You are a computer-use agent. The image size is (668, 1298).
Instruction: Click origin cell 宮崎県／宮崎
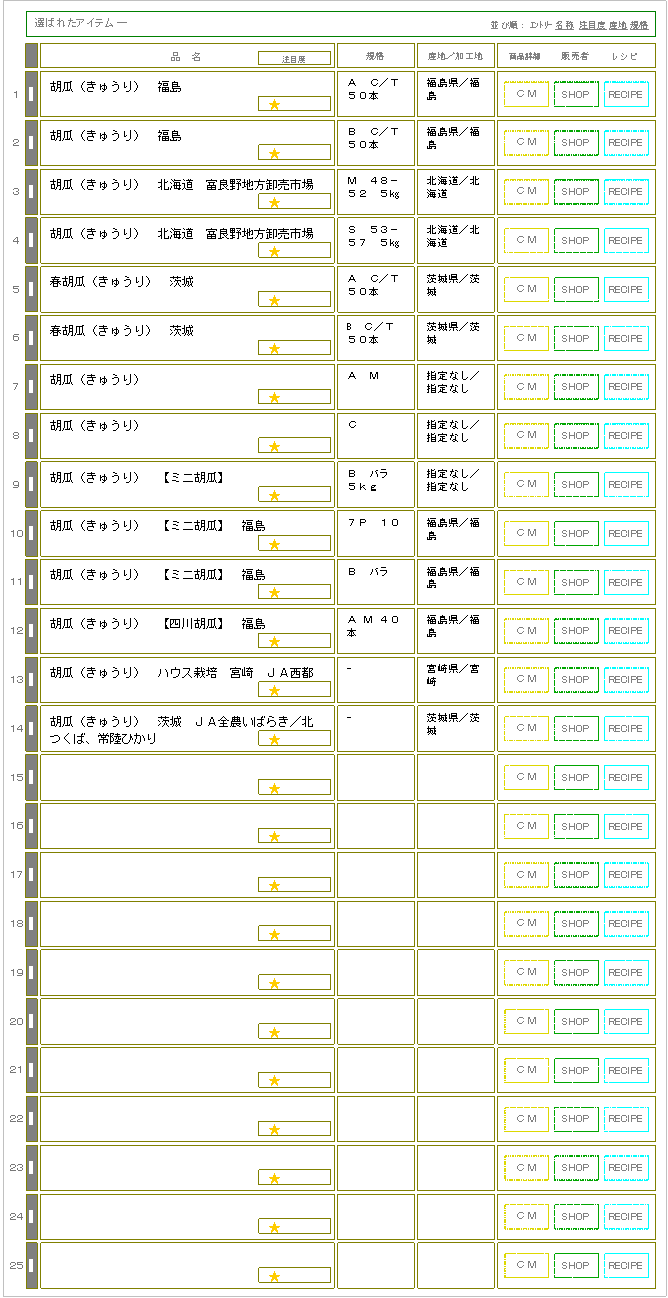click(x=456, y=680)
